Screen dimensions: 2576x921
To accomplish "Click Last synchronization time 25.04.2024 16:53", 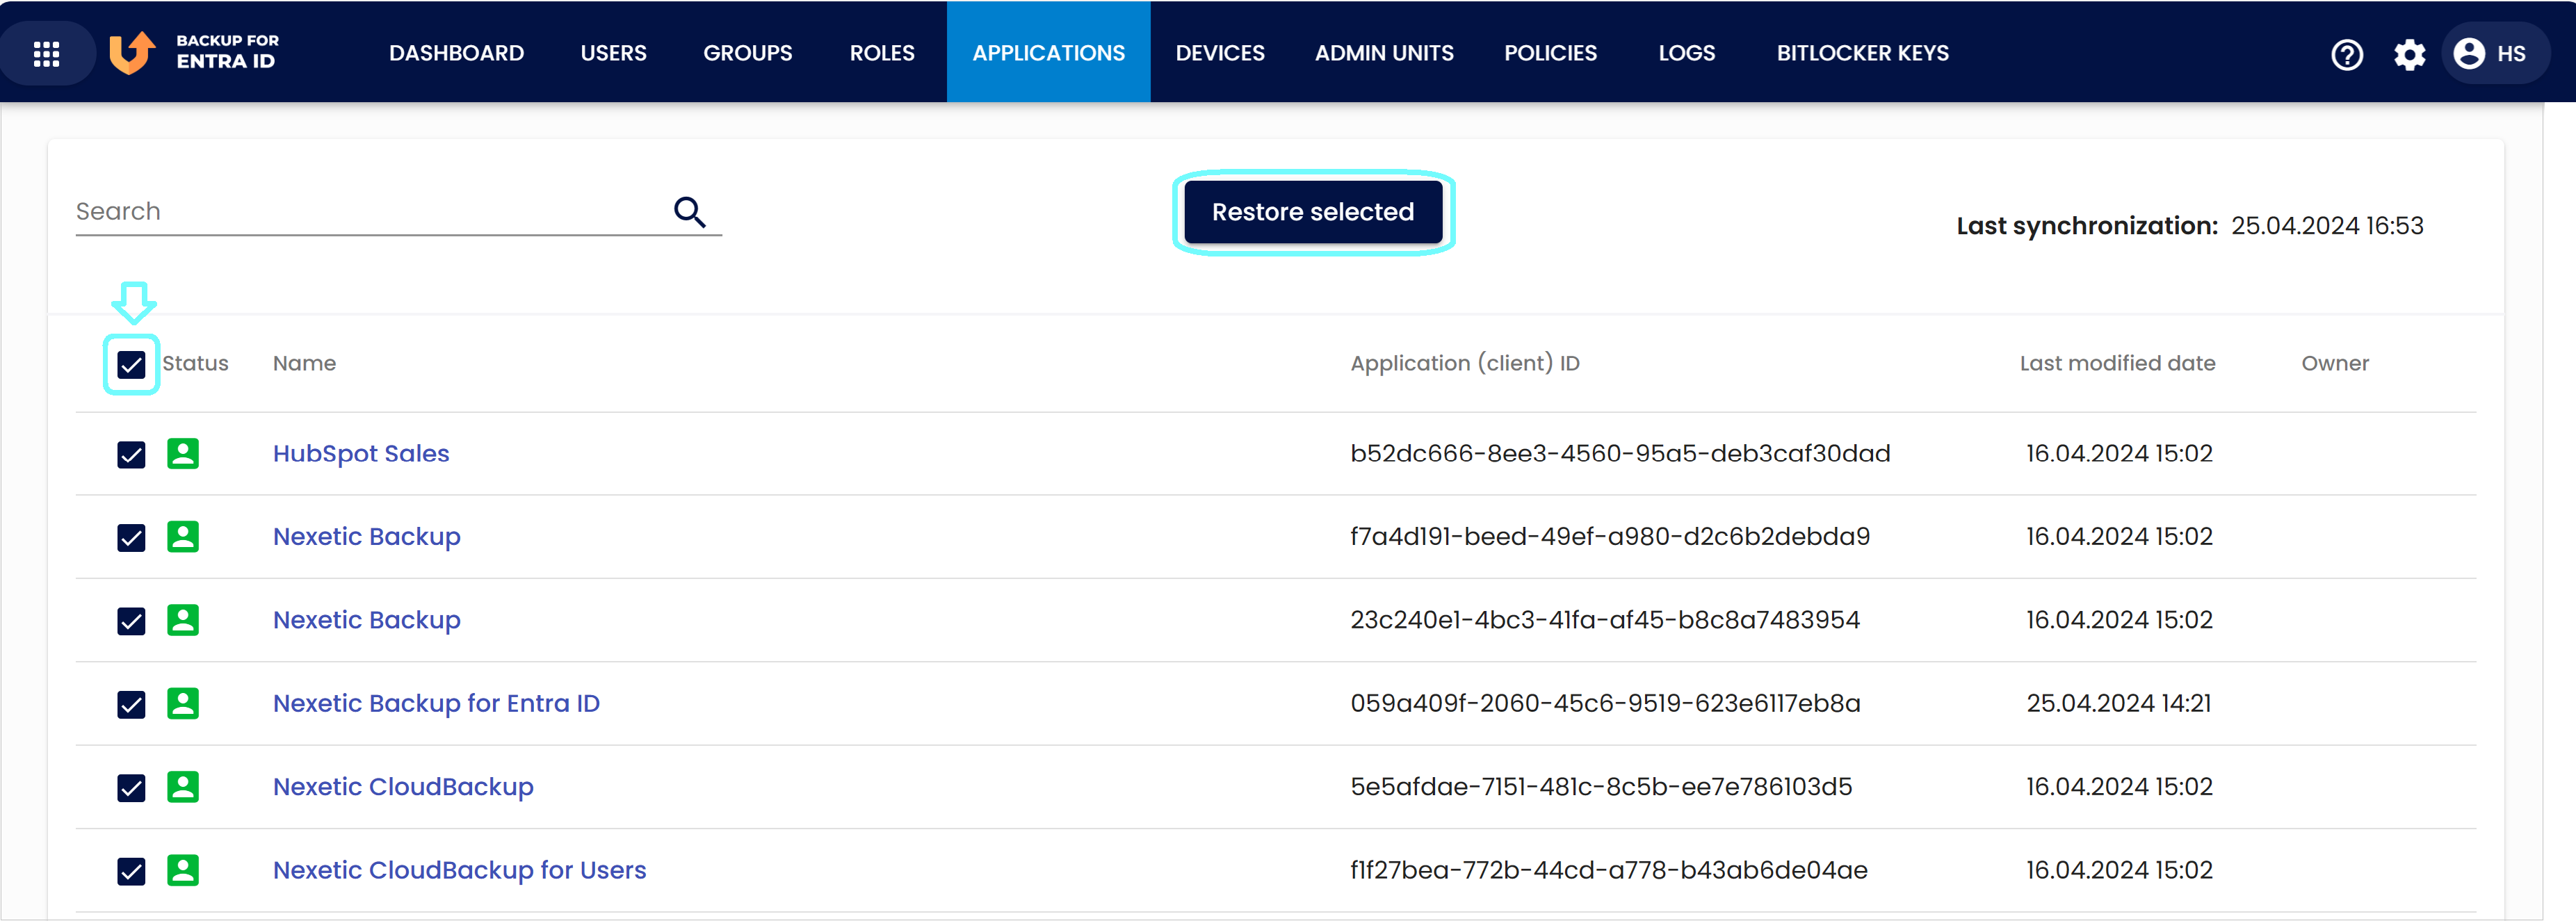I will click(x=2327, y=225).
